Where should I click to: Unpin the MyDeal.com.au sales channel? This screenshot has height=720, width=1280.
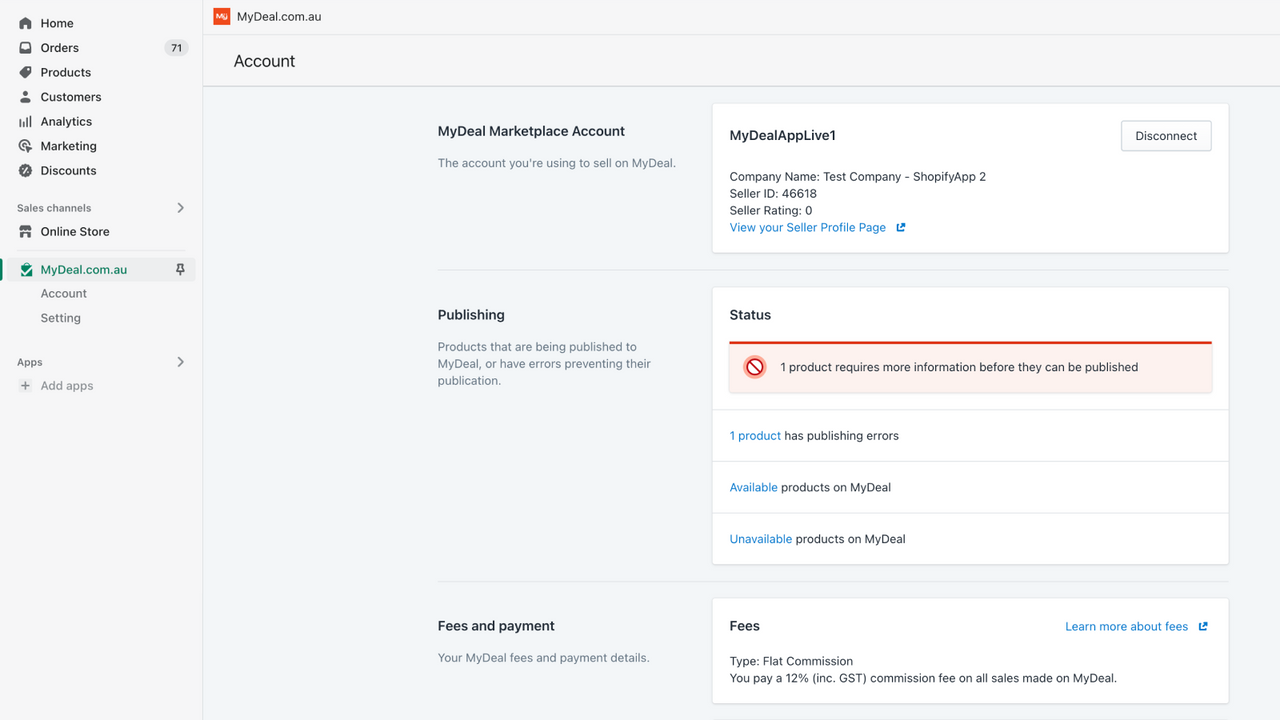(180, 269)
